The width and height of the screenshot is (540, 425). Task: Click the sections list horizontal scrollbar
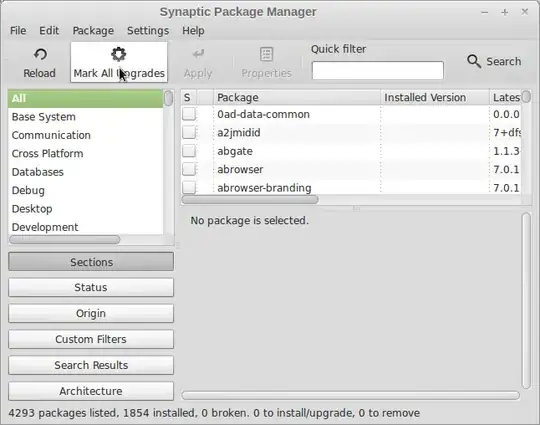(65, 239)
